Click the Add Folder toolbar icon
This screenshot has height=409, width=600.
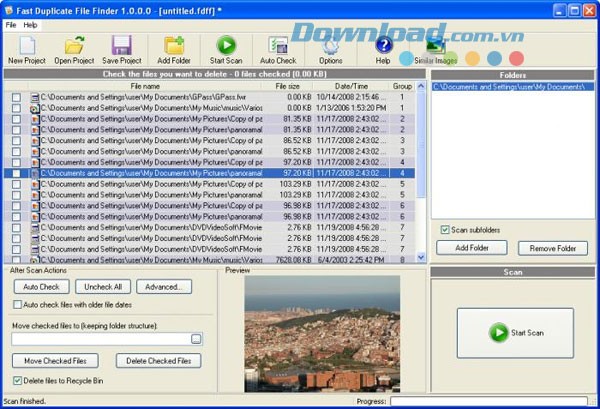coord(174,46)
